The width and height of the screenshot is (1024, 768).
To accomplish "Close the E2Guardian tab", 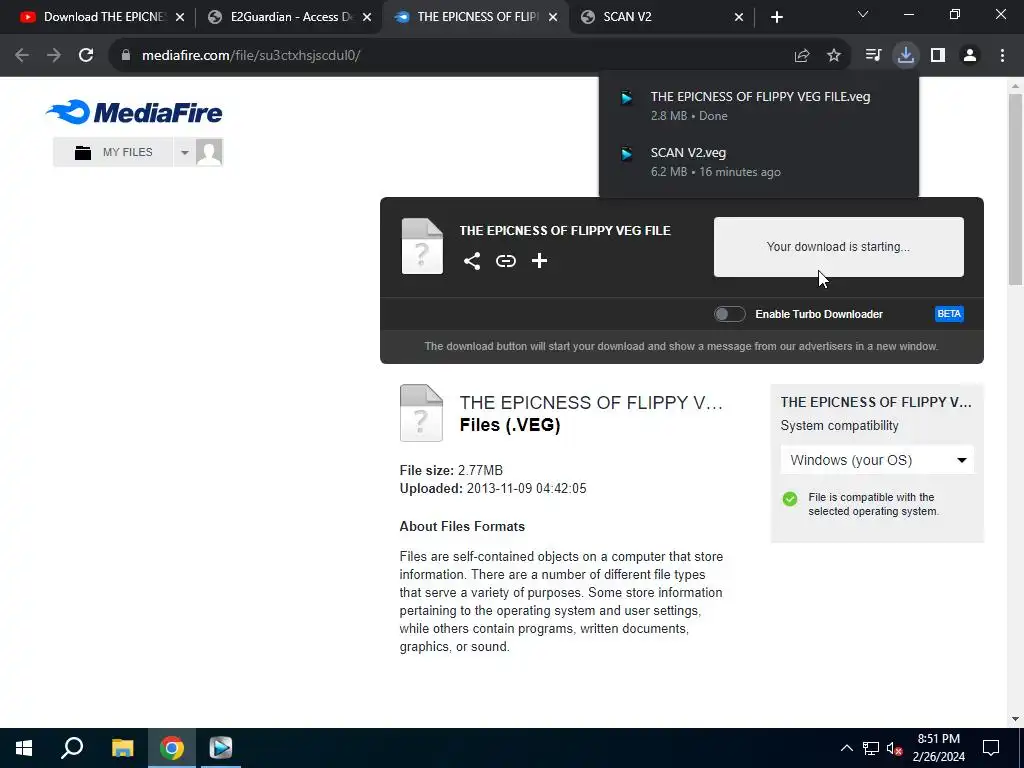I will pyautogui.click(x=367, y=17).
